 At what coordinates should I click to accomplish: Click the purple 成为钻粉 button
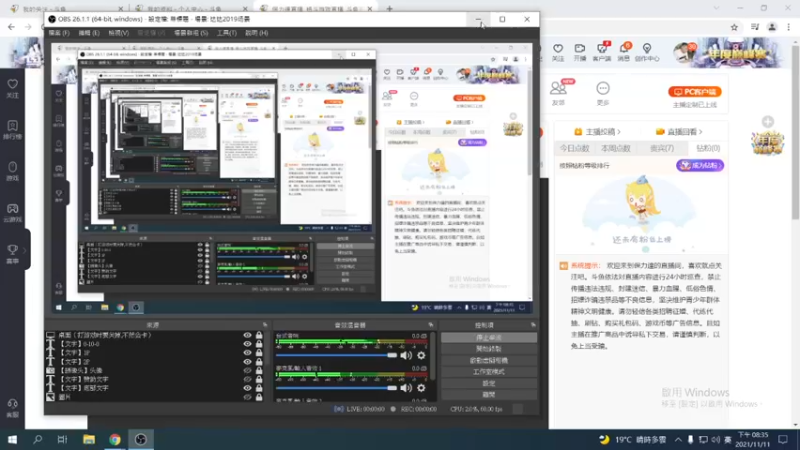700,165
